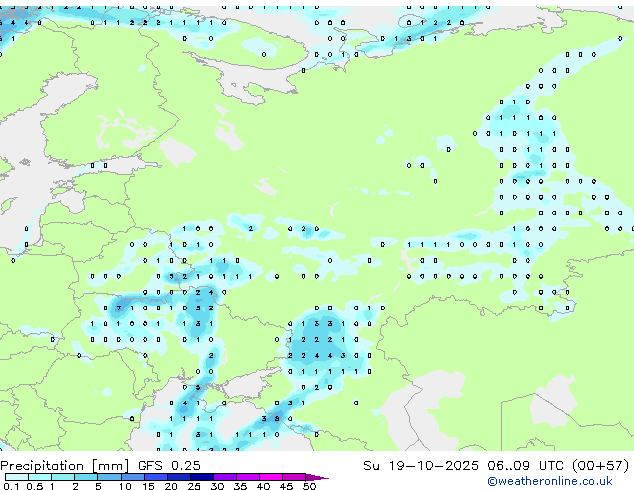Click the '45' legend scale value
Viewport: 634px width, 490px height.
[286, 486]
